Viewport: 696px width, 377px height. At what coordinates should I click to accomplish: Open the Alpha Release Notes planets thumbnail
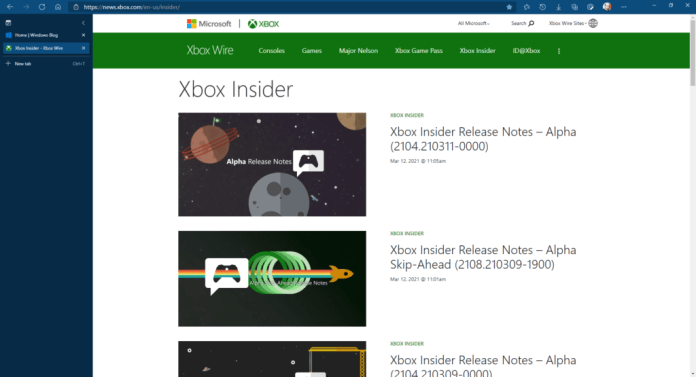pos(272,164)
